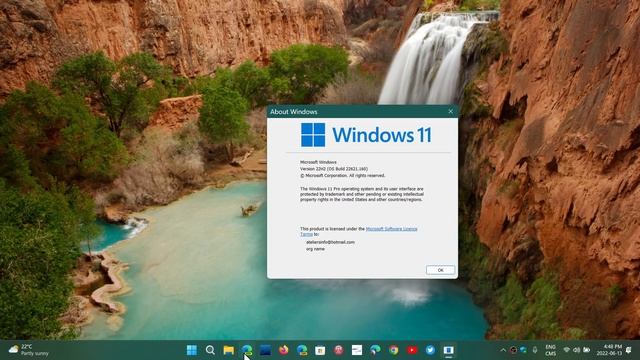Click the Windows 11 logo
This screenshot has height=360, width=640.
click(x=366, y=135)
